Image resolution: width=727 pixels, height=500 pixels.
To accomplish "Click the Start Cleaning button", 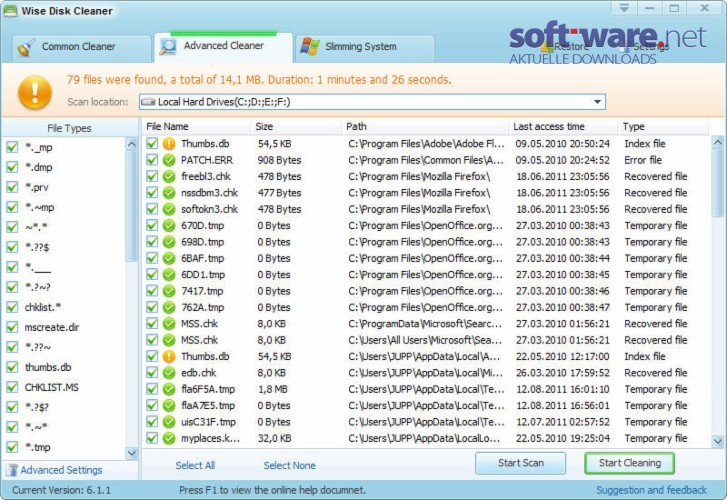I will click(630, 463).
